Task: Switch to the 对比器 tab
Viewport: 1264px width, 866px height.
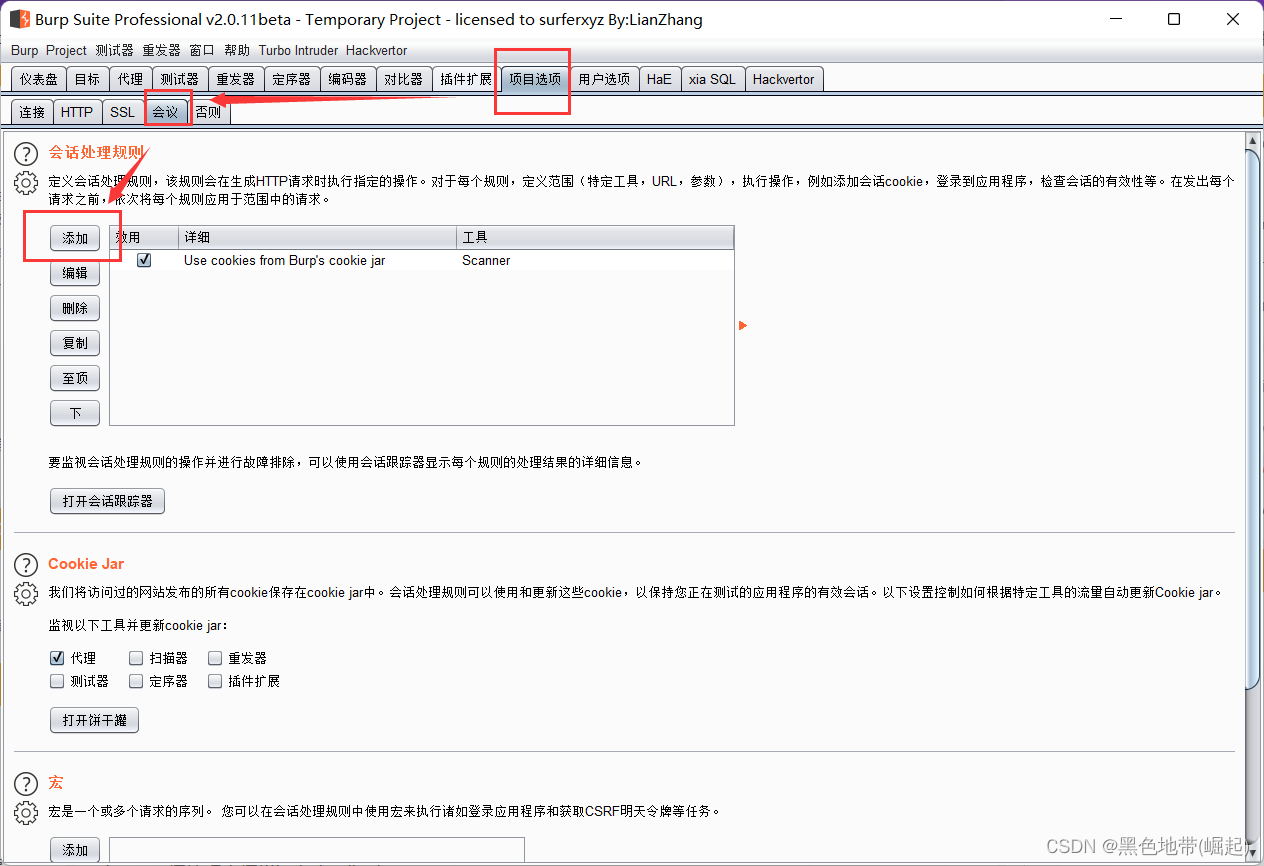Action: pos(403,79)
